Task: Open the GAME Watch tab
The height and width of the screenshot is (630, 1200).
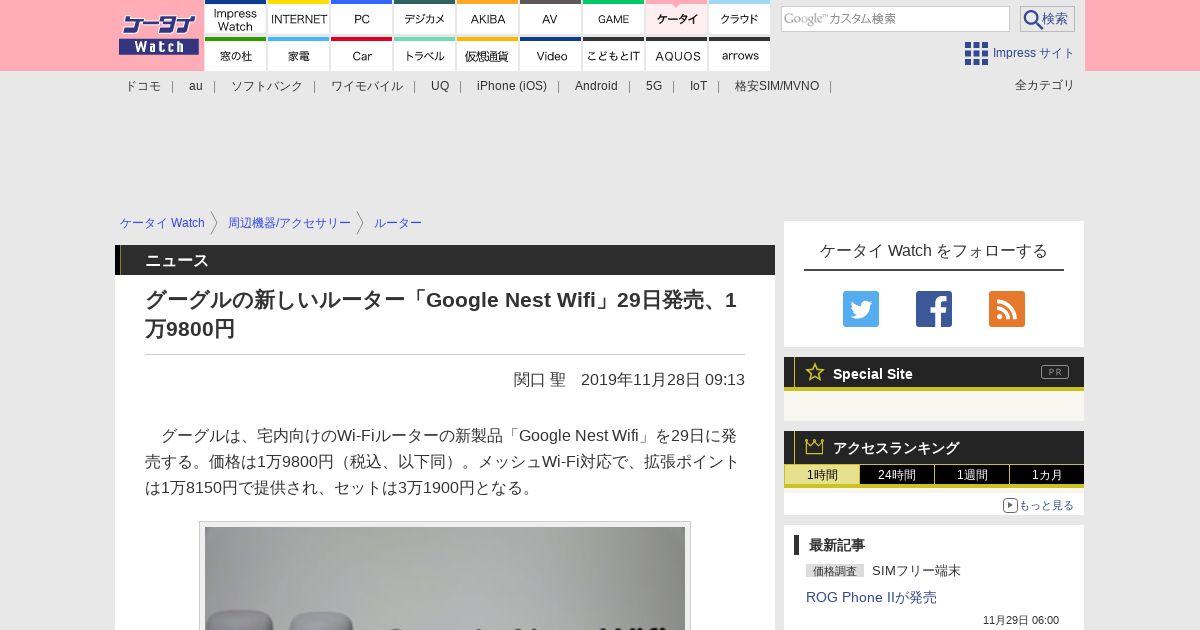Action: tap(614, 18)
